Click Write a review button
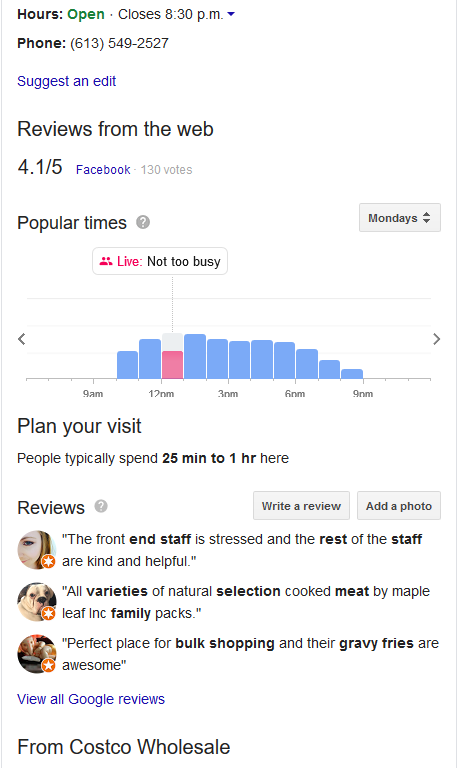 tap(301, 505)
